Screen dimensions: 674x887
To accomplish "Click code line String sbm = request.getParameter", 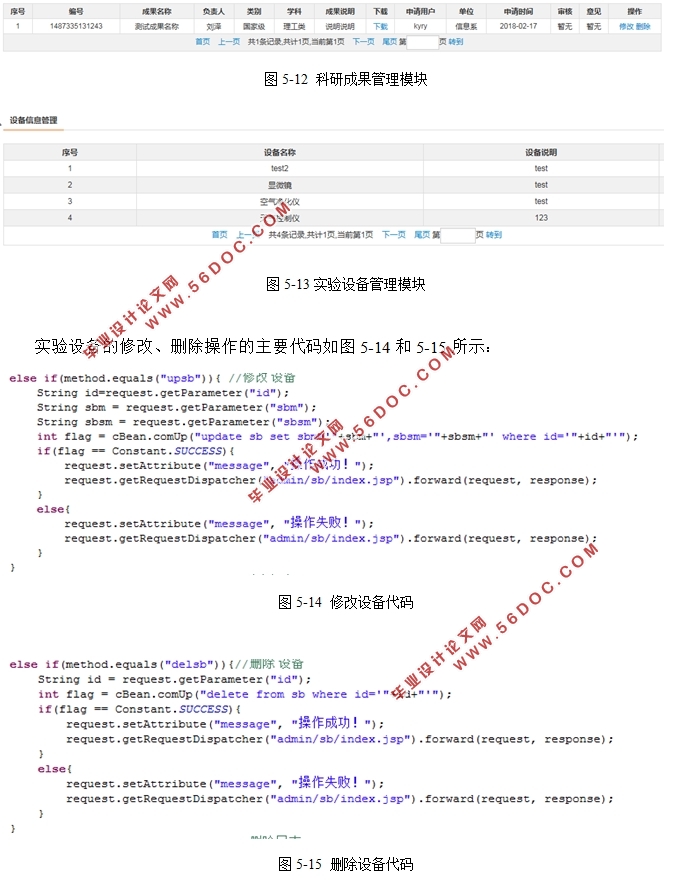I will 177,407.
